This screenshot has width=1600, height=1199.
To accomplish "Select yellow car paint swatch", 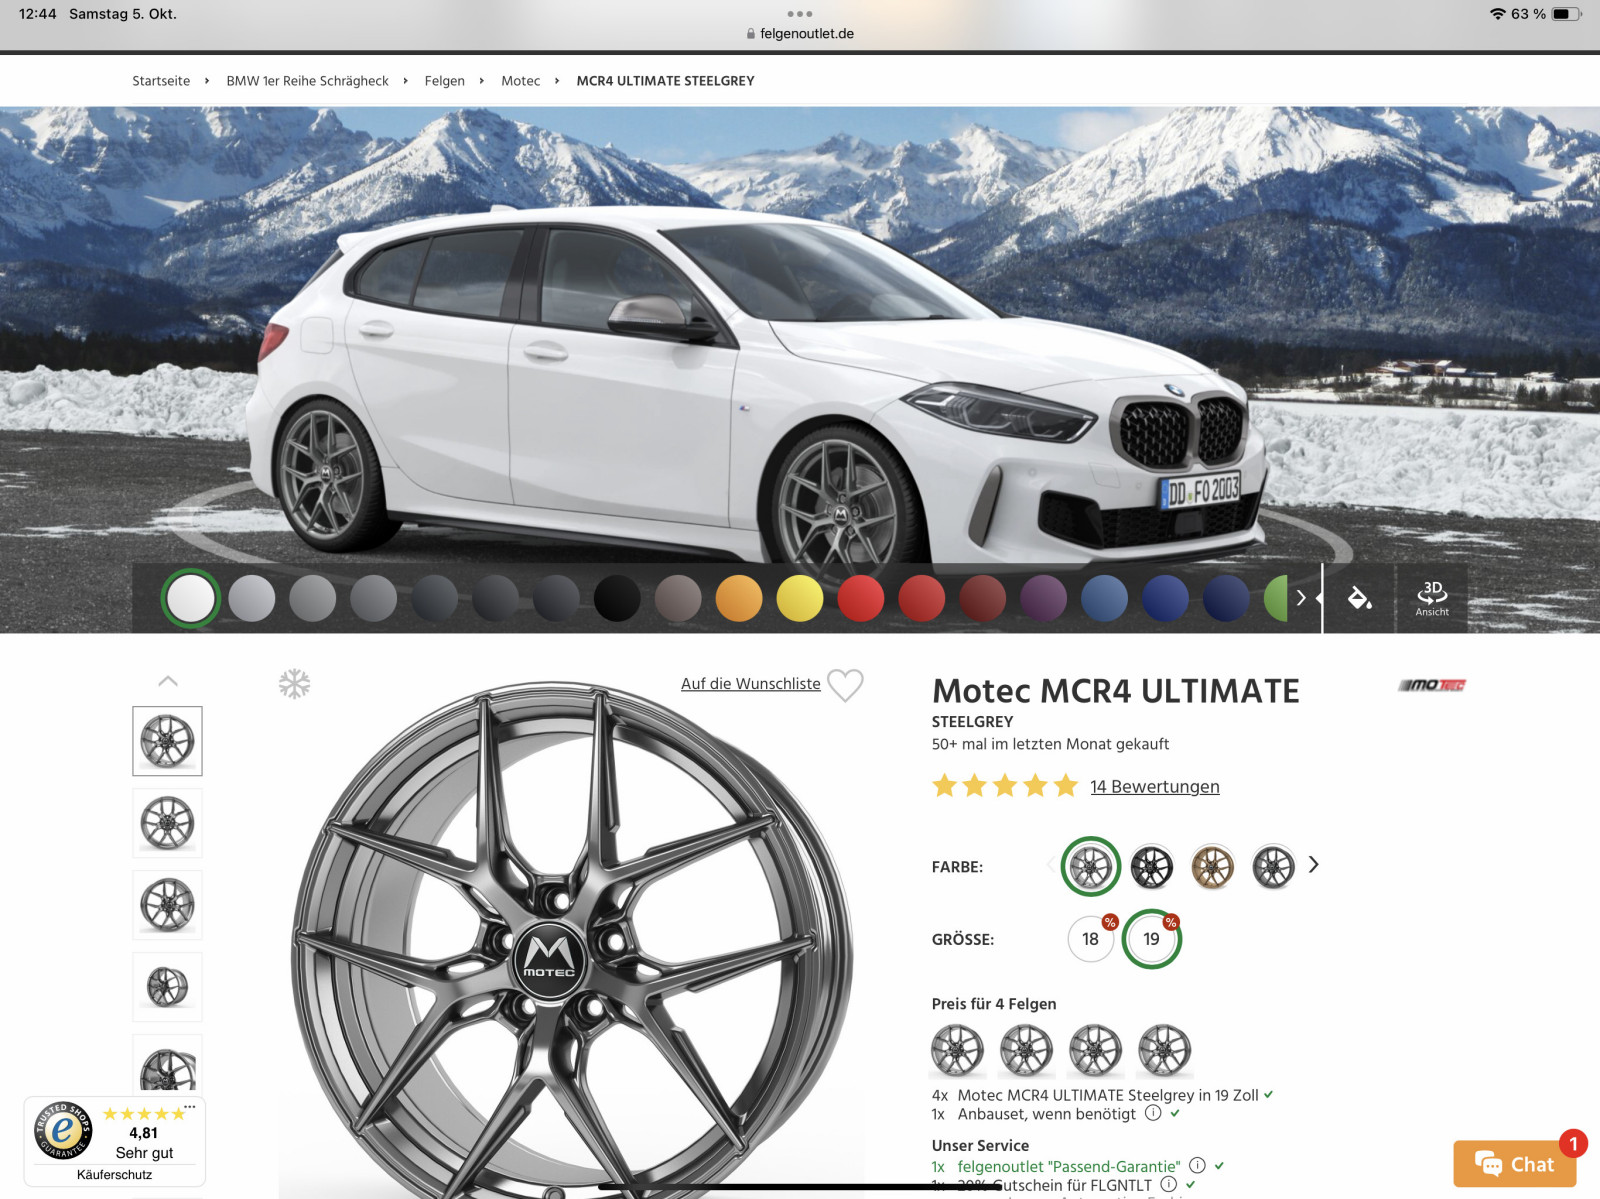I will (x=800, y=598).
